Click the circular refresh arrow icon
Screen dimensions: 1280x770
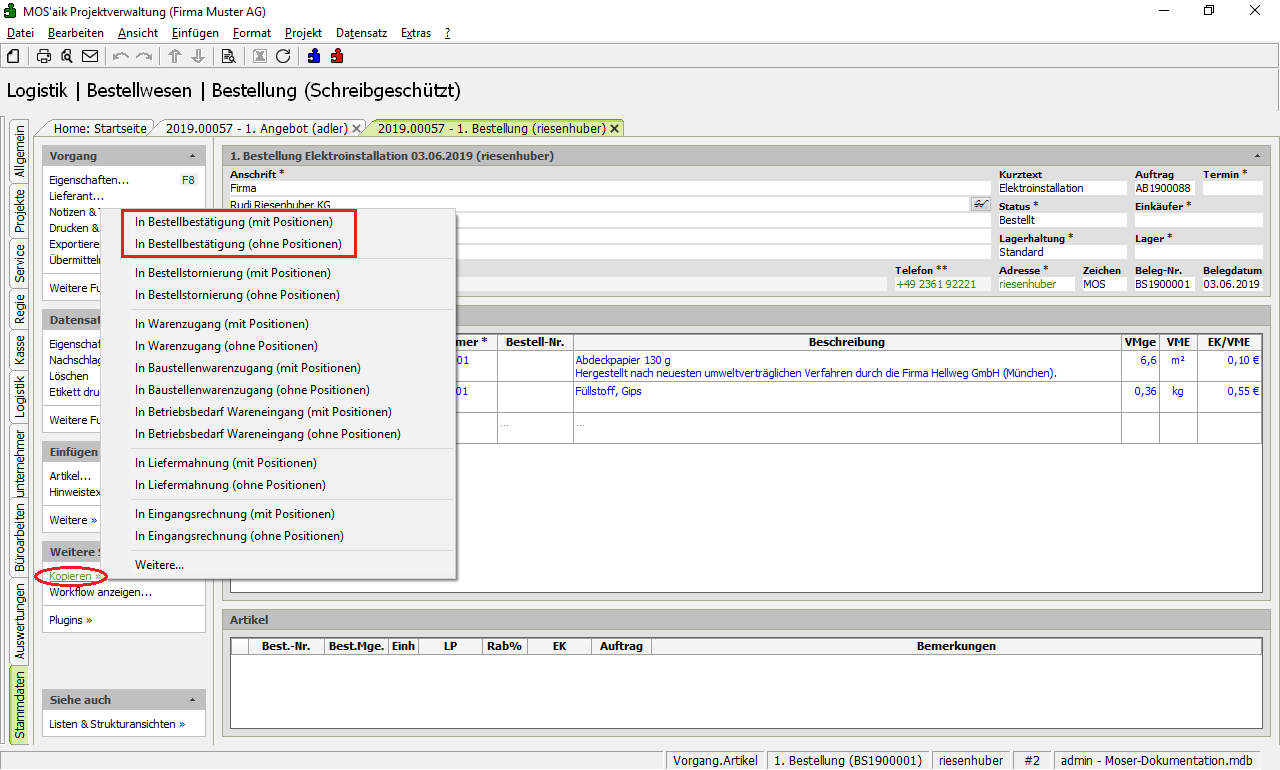point(283,56)
